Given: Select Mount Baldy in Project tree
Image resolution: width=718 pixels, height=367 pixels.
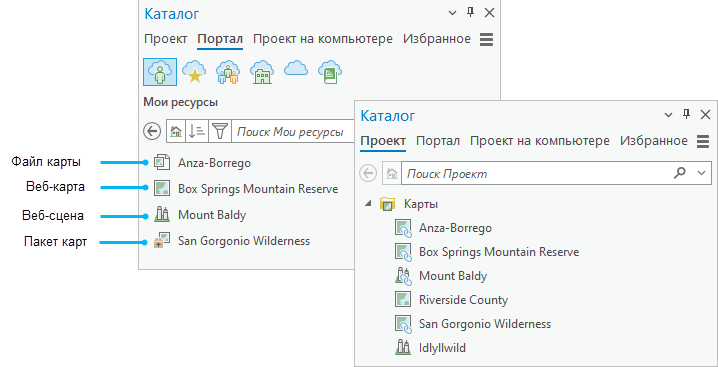Looking at the screenshot, I should click(x=453, y=276).
